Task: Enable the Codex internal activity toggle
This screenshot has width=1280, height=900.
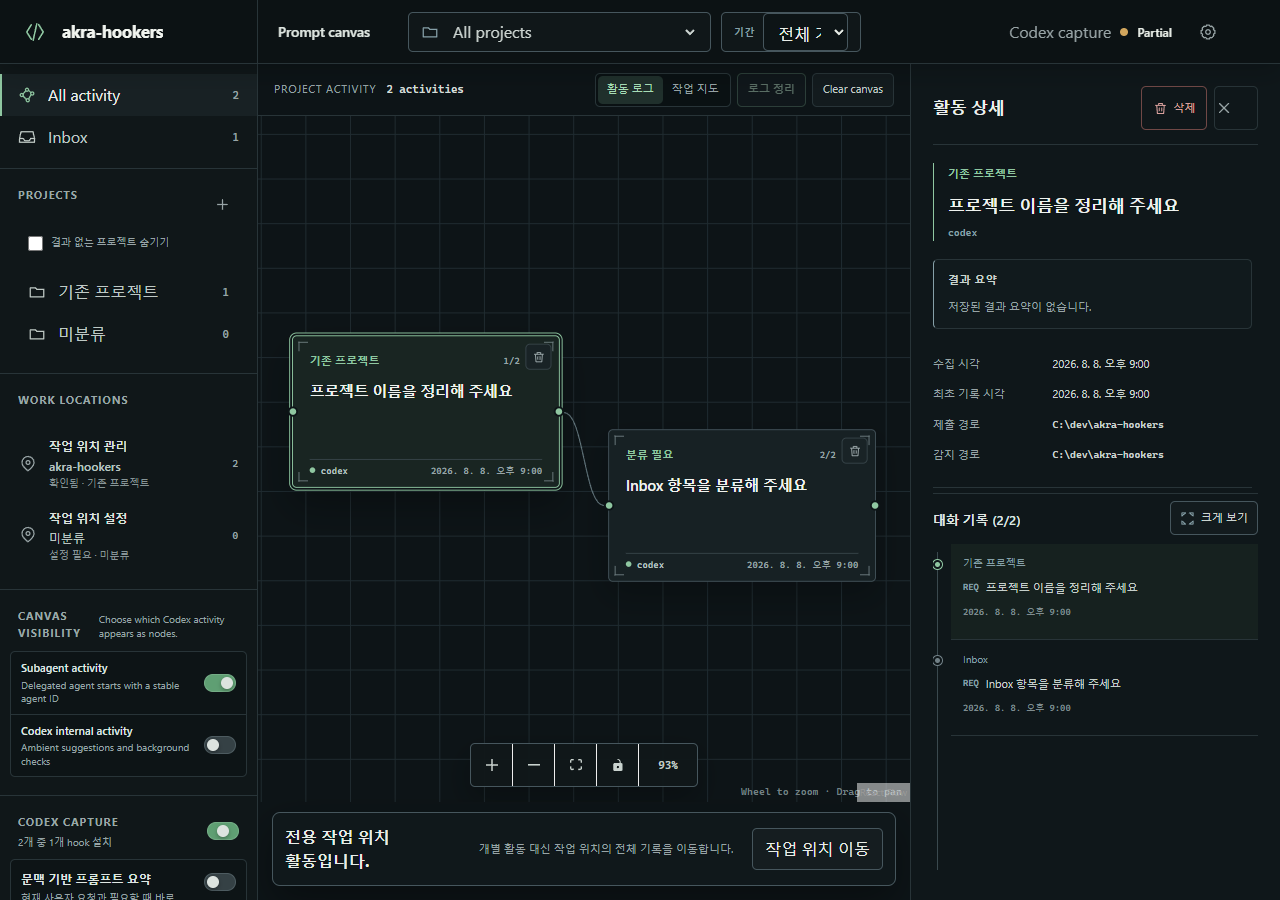Action: 220,745
